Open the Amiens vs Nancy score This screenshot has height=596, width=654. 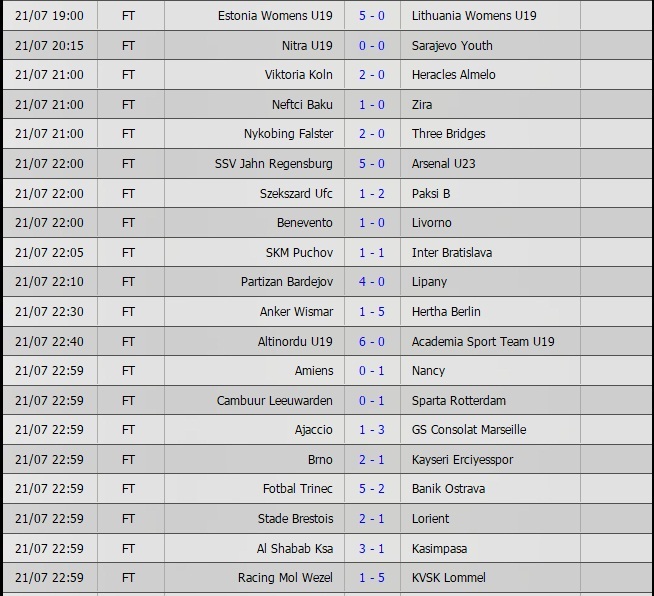pos(371,371)
